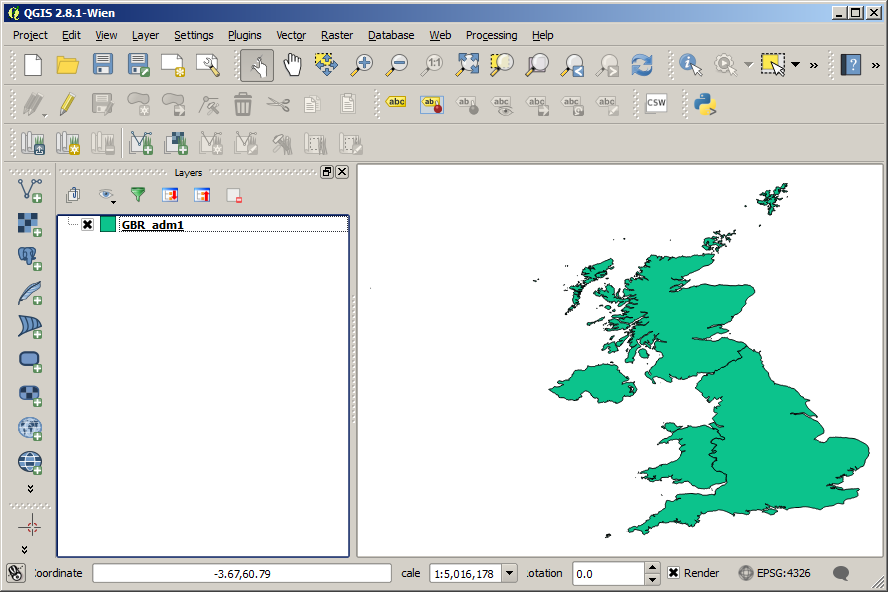
Task: Open the Processing menu
Action: (491, 35)
